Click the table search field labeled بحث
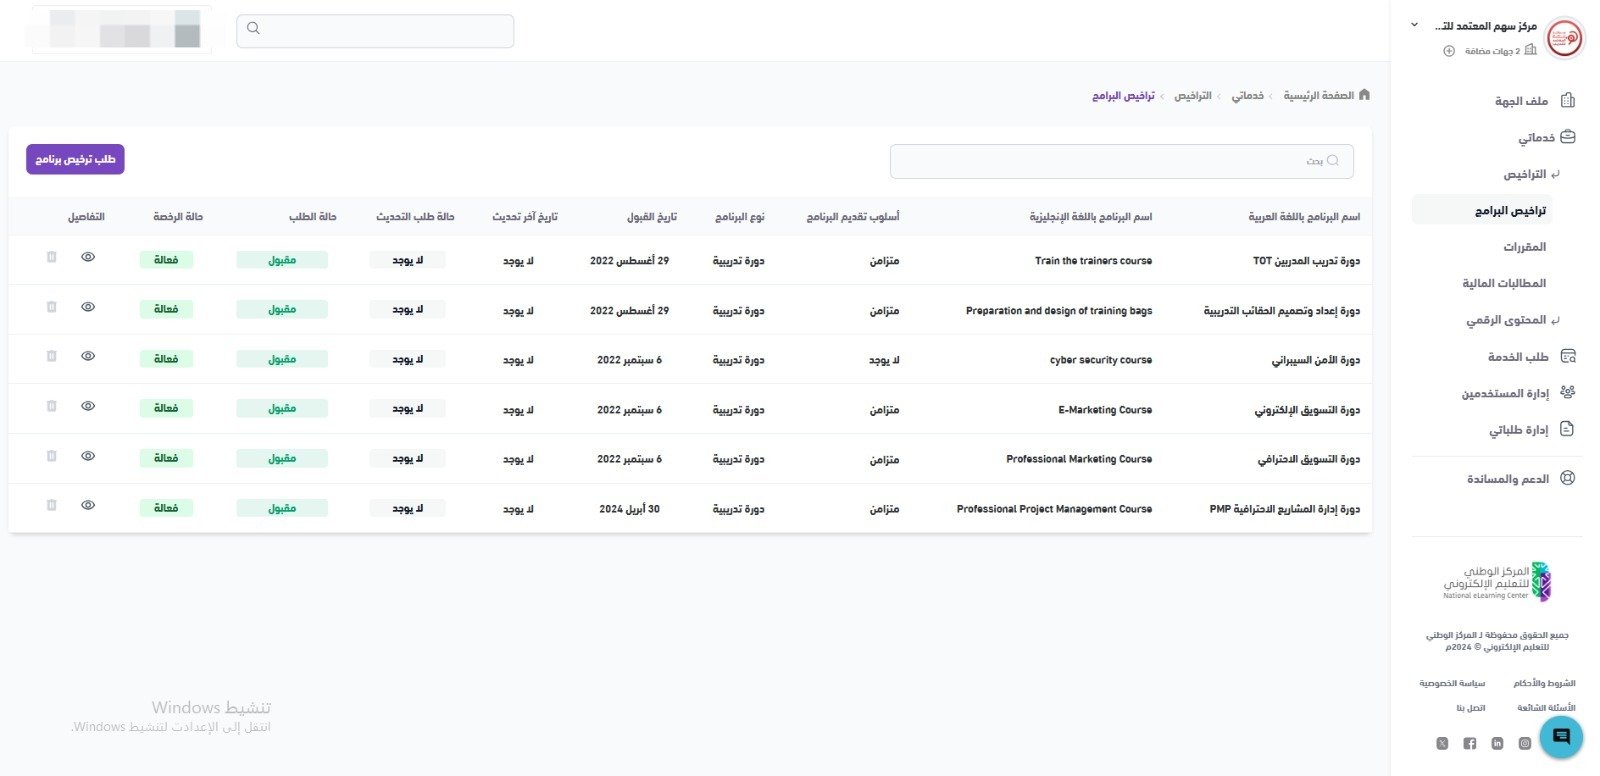The image size is (1600, 776). 1120,161
